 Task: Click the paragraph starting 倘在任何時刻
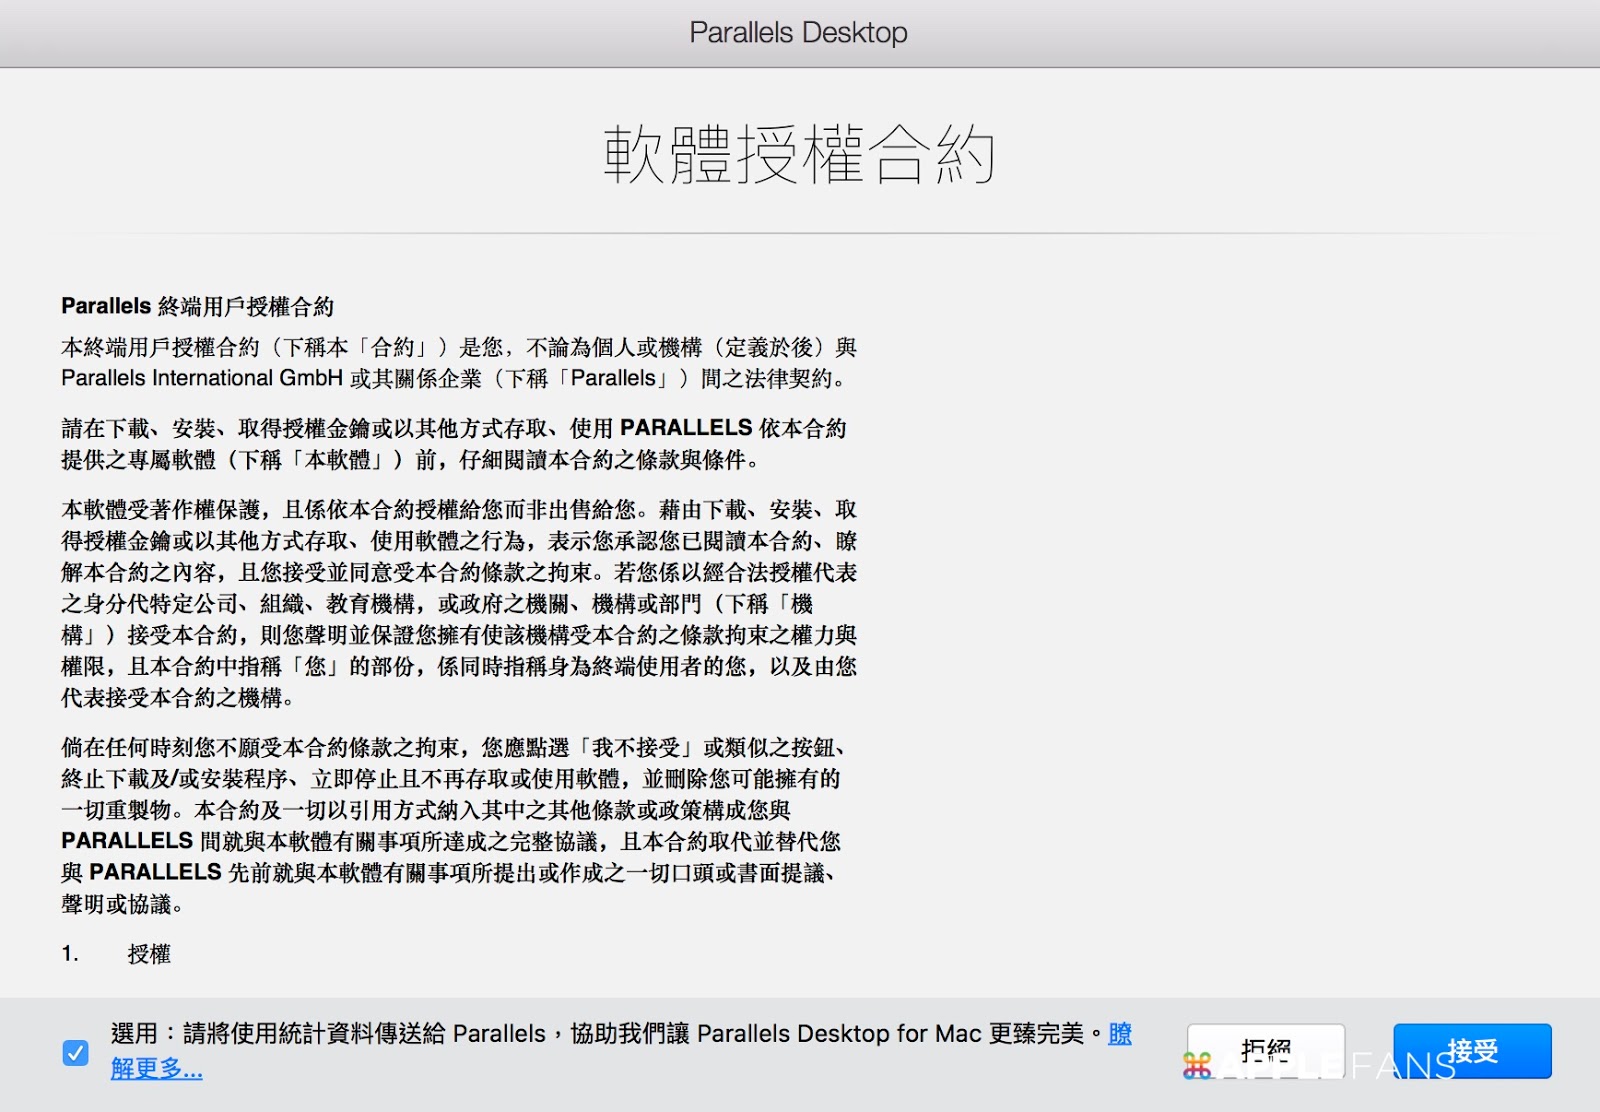tap(453, 825)
